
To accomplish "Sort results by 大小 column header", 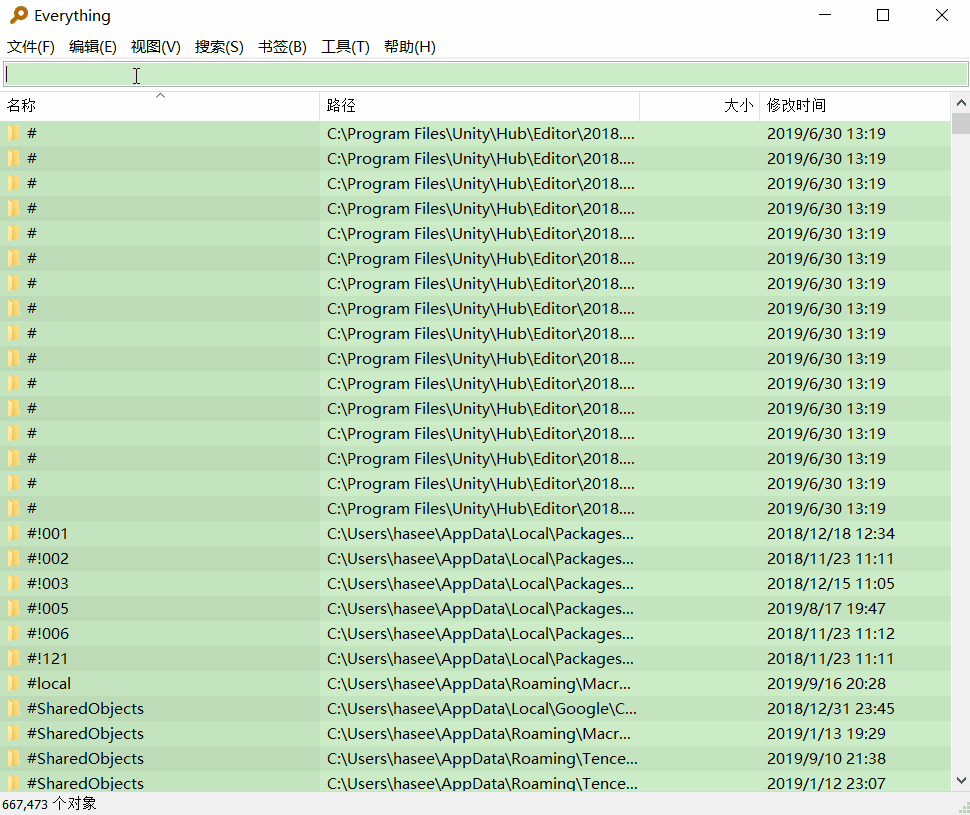I will point(700,106).
